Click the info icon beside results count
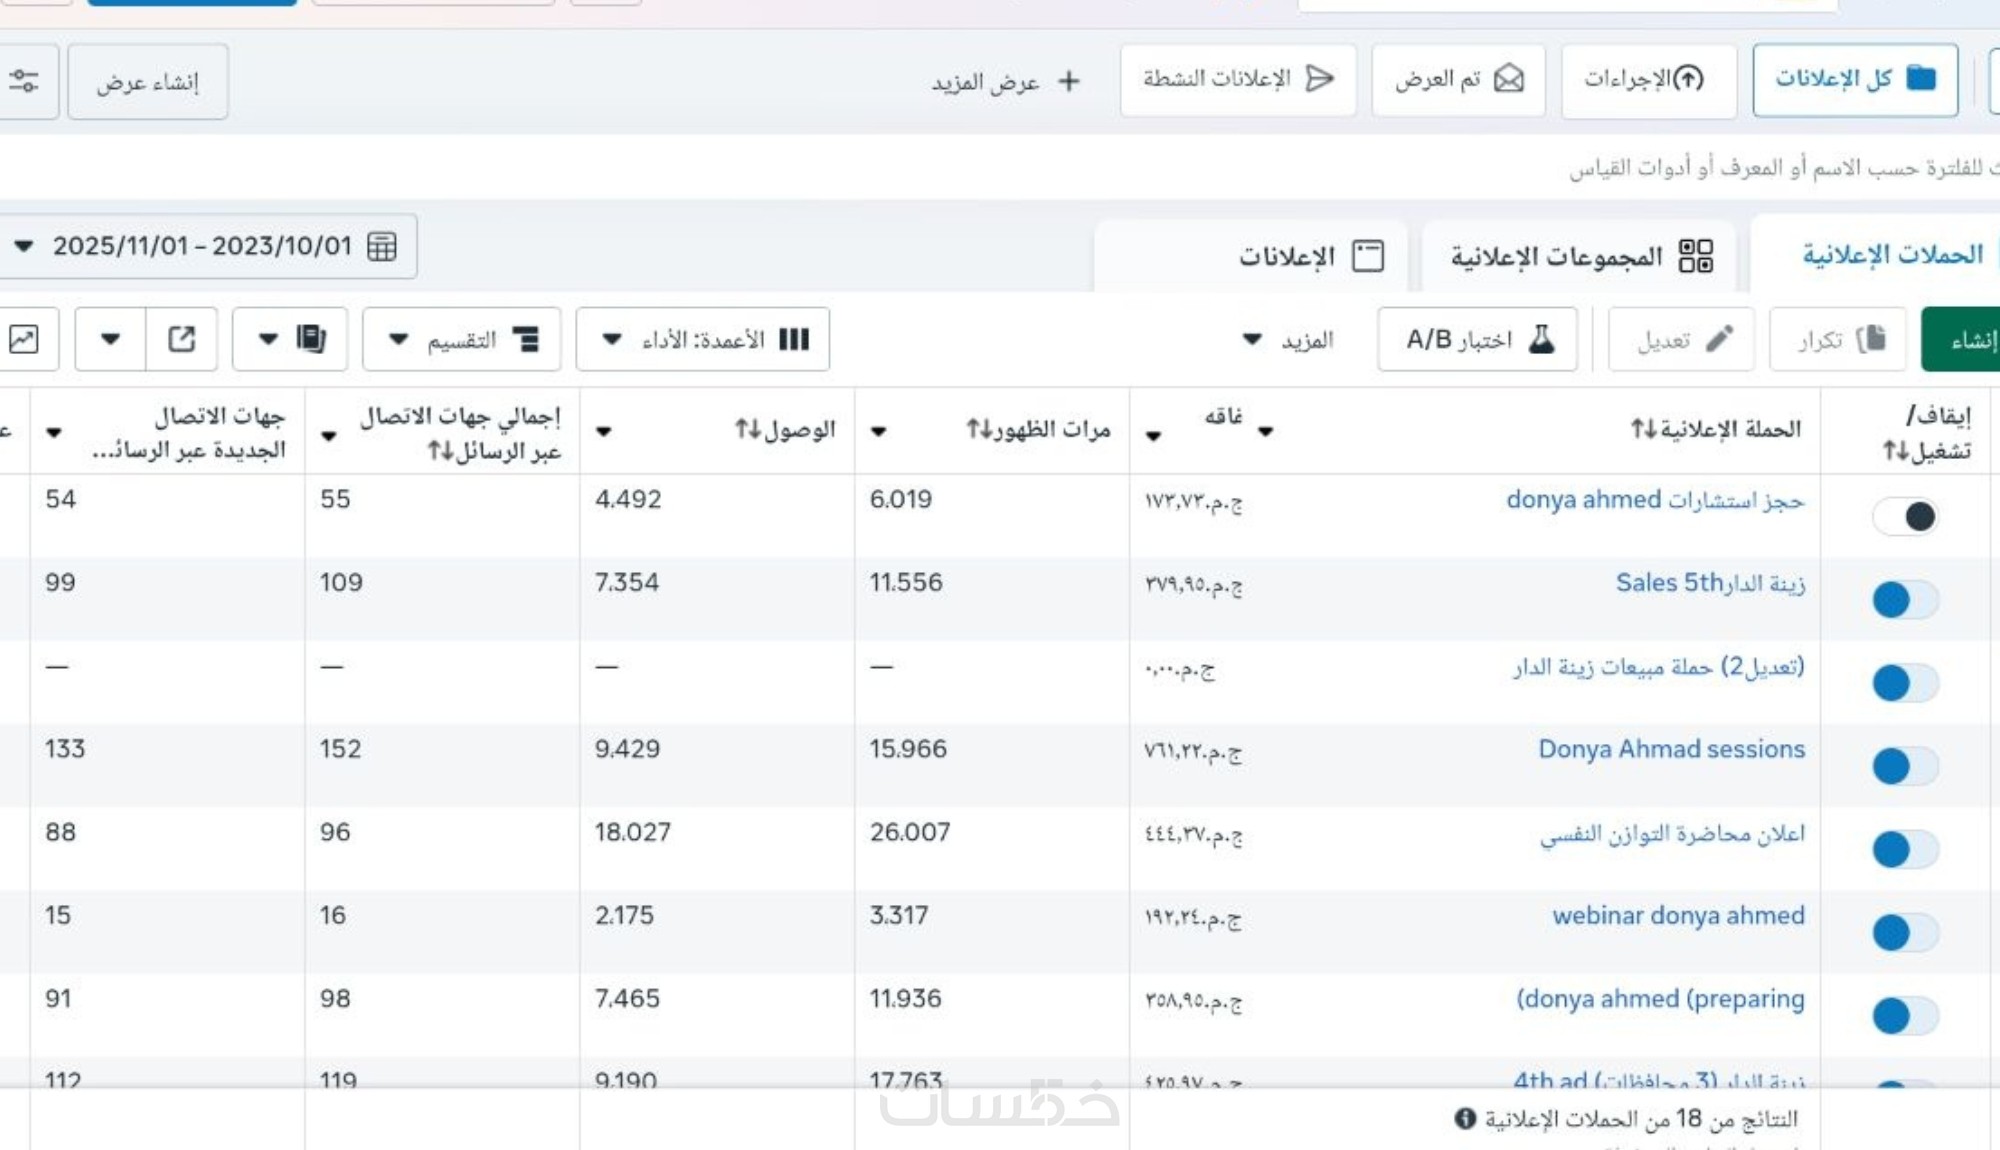The height and width of the screenshot is (1150, 2000). (x=1465, y=1118)
